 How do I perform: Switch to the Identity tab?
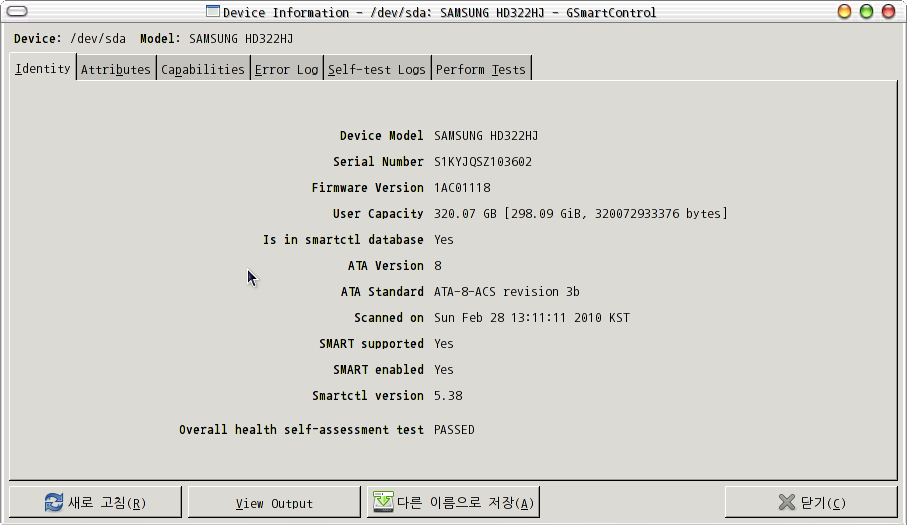43,68
